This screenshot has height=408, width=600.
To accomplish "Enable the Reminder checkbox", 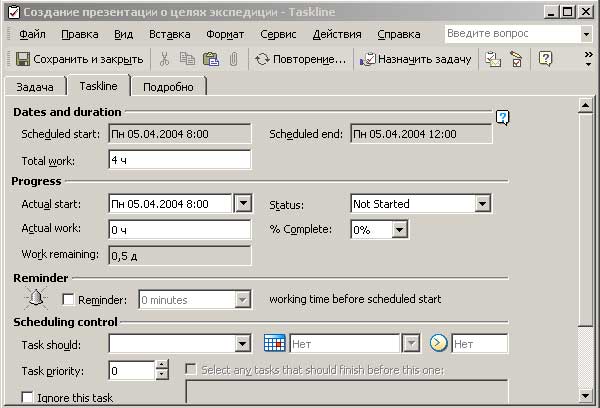I will (x=68, y=299).
